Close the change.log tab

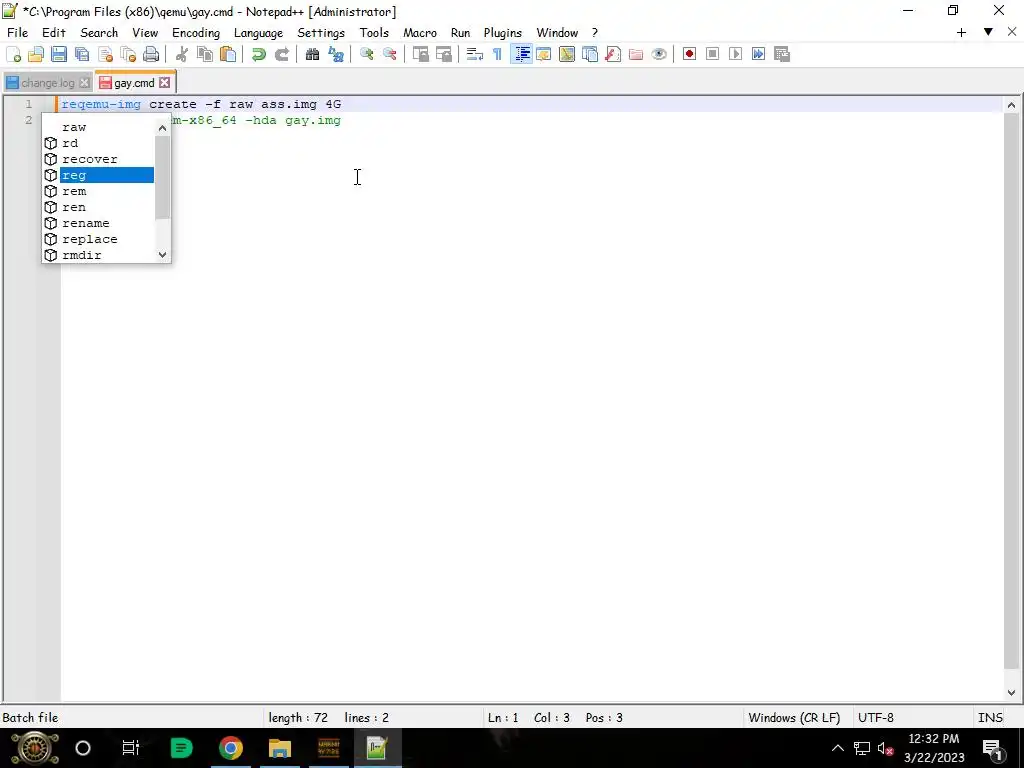pyautogui.click(x=84, y=83)
